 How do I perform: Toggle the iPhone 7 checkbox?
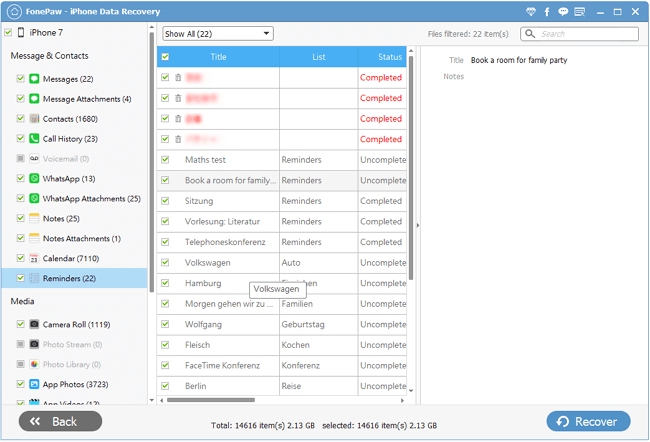(8, 32)
